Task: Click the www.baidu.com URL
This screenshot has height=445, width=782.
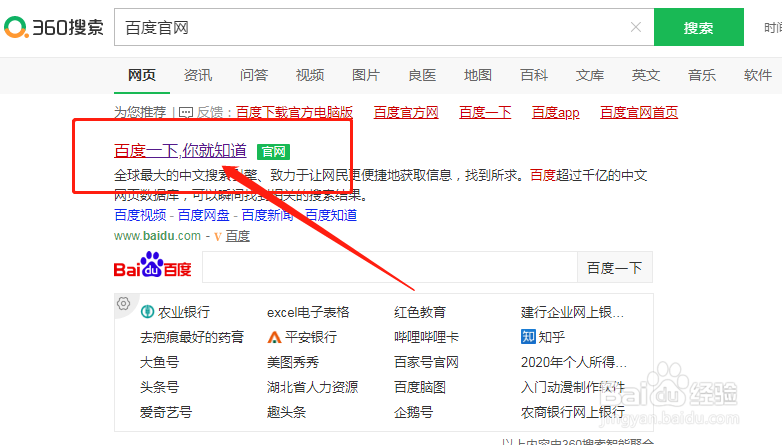Action: click(x=157, y=235)
